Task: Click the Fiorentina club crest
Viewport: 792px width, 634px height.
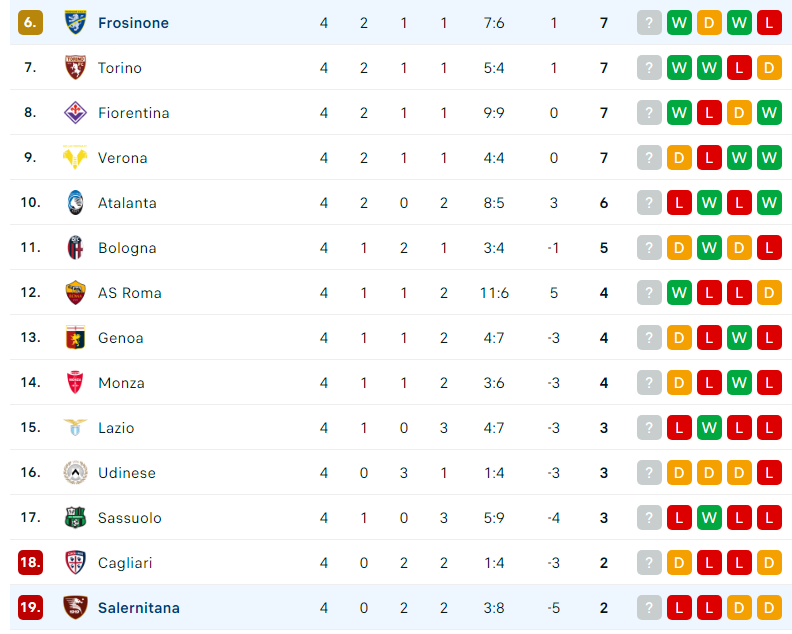Action: [75, 113]
